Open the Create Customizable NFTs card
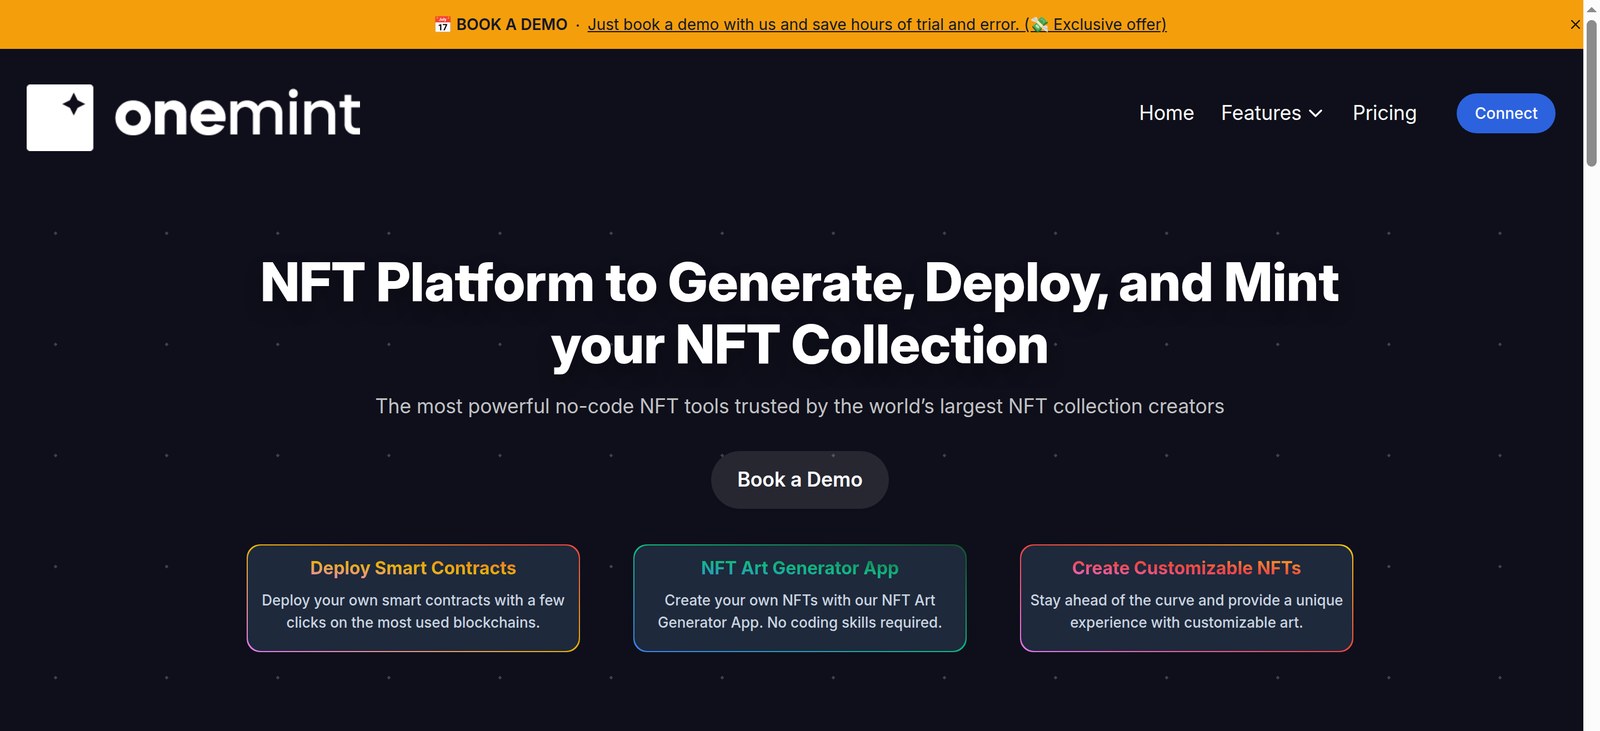The height and width of the screenshot is (731, 1600). click(1186, 598)
